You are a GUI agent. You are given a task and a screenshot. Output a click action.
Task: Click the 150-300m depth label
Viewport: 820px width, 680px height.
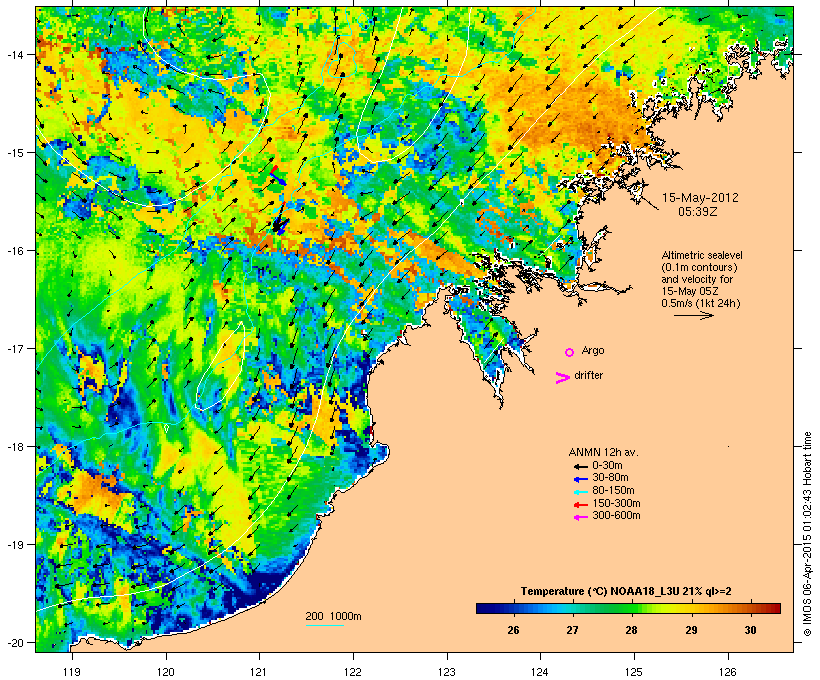616,503
